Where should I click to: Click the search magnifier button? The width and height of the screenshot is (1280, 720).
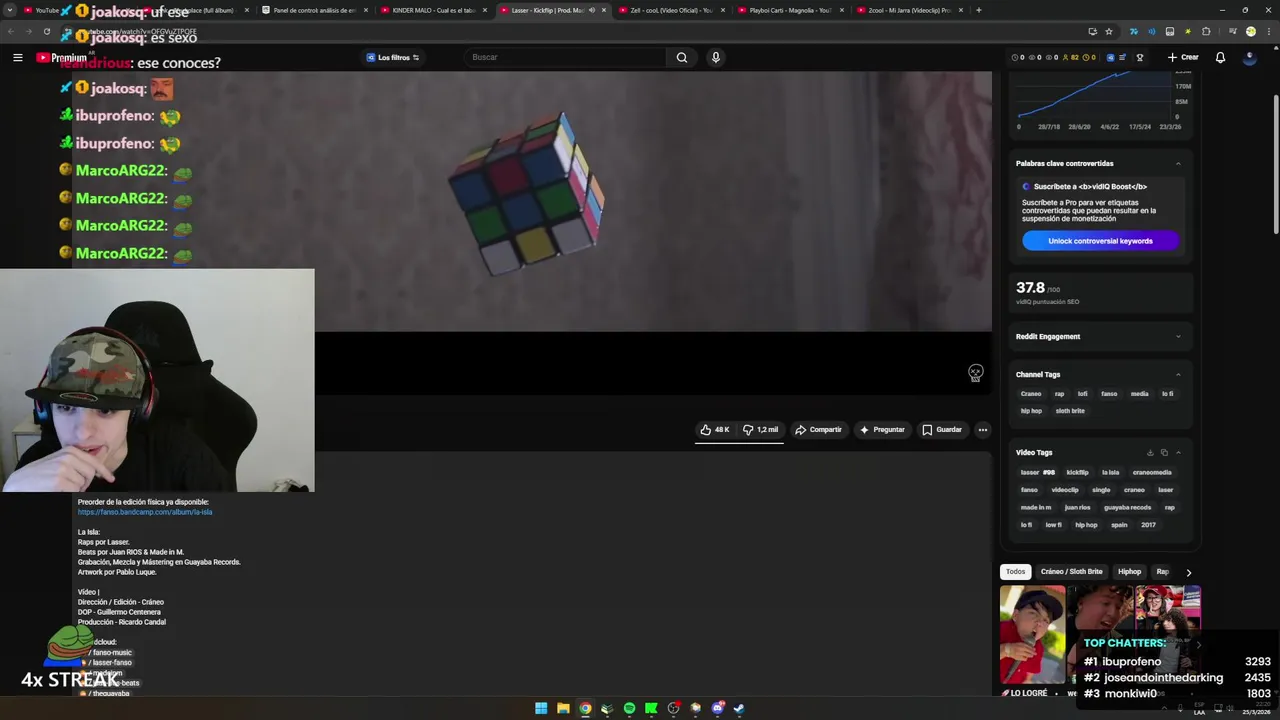click(682, 57)
